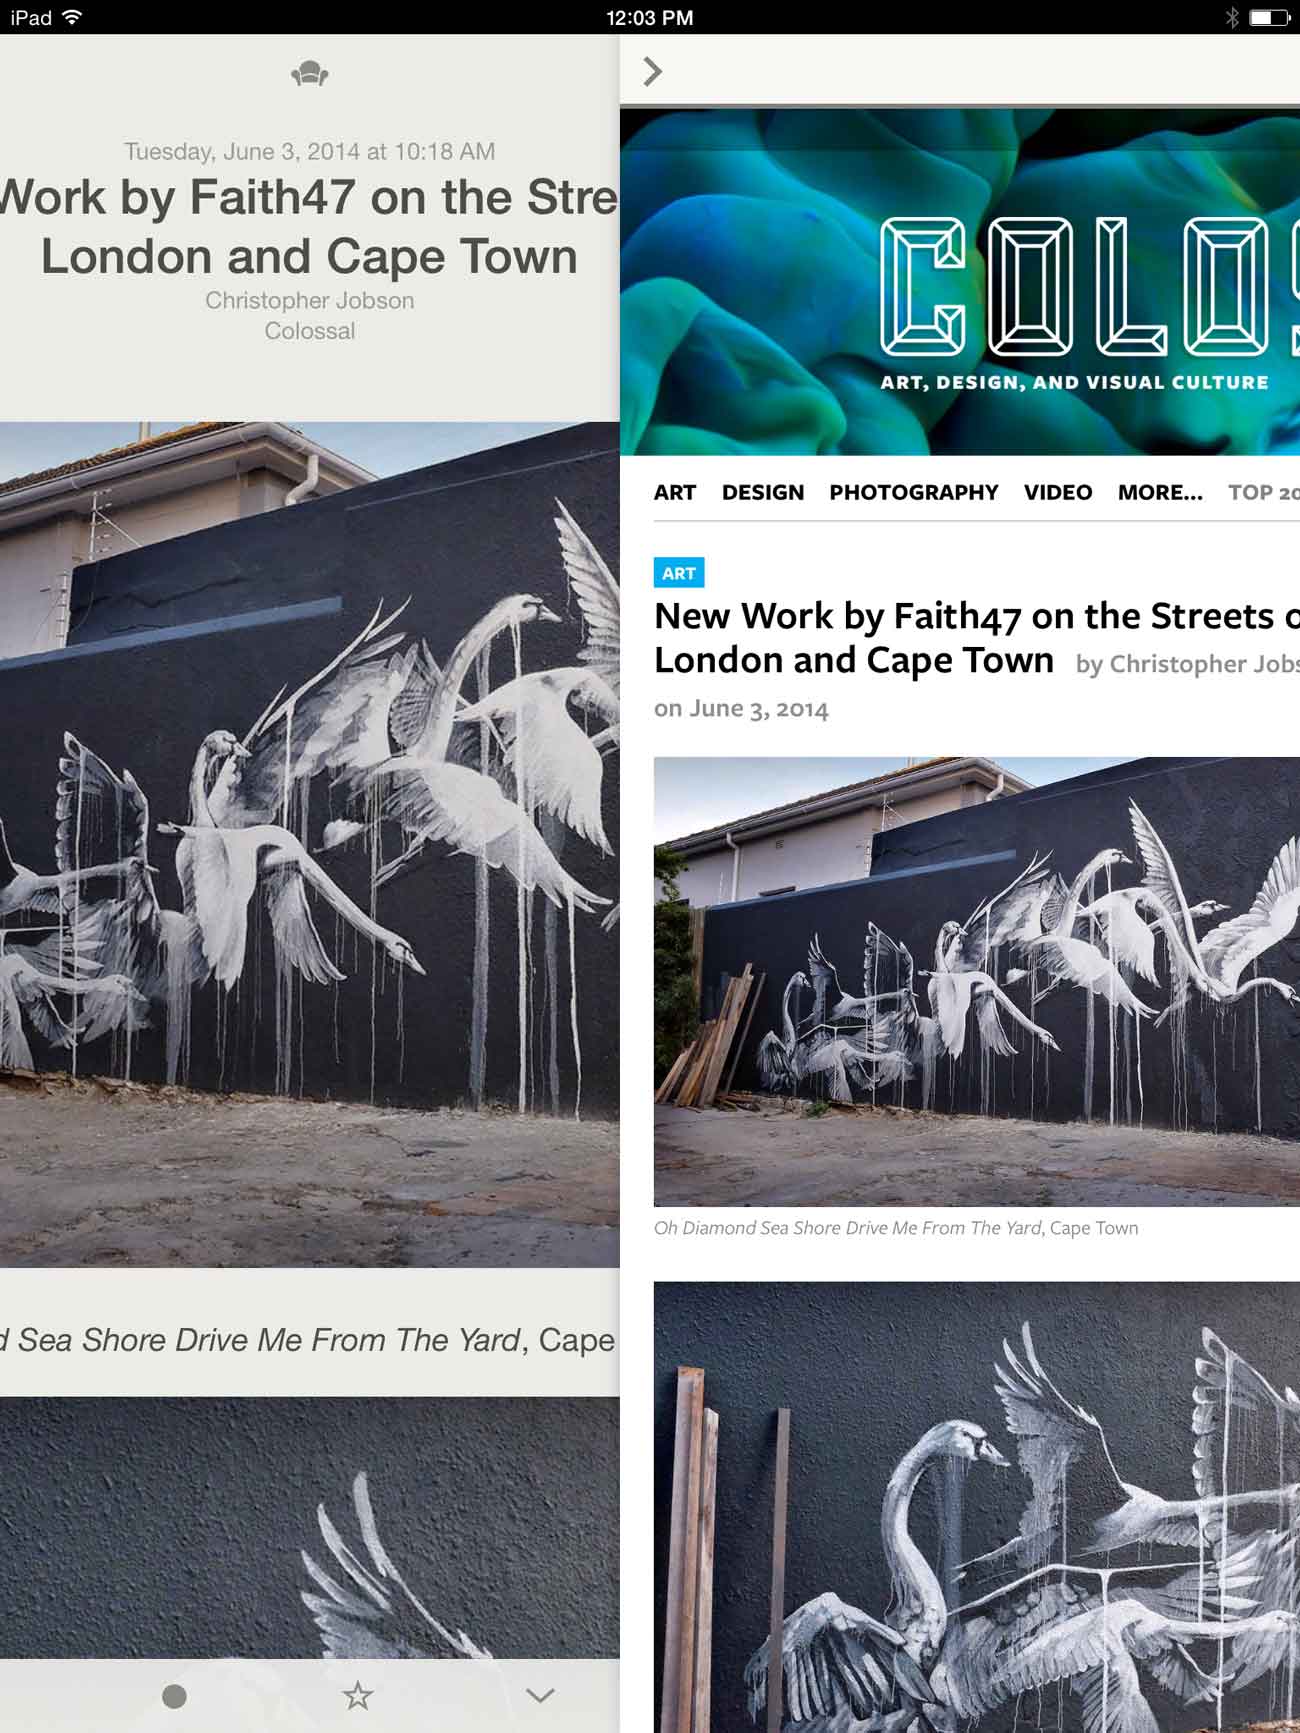Open the swan mural image in web view
1300x1733 pixels.
coord(977,982)
